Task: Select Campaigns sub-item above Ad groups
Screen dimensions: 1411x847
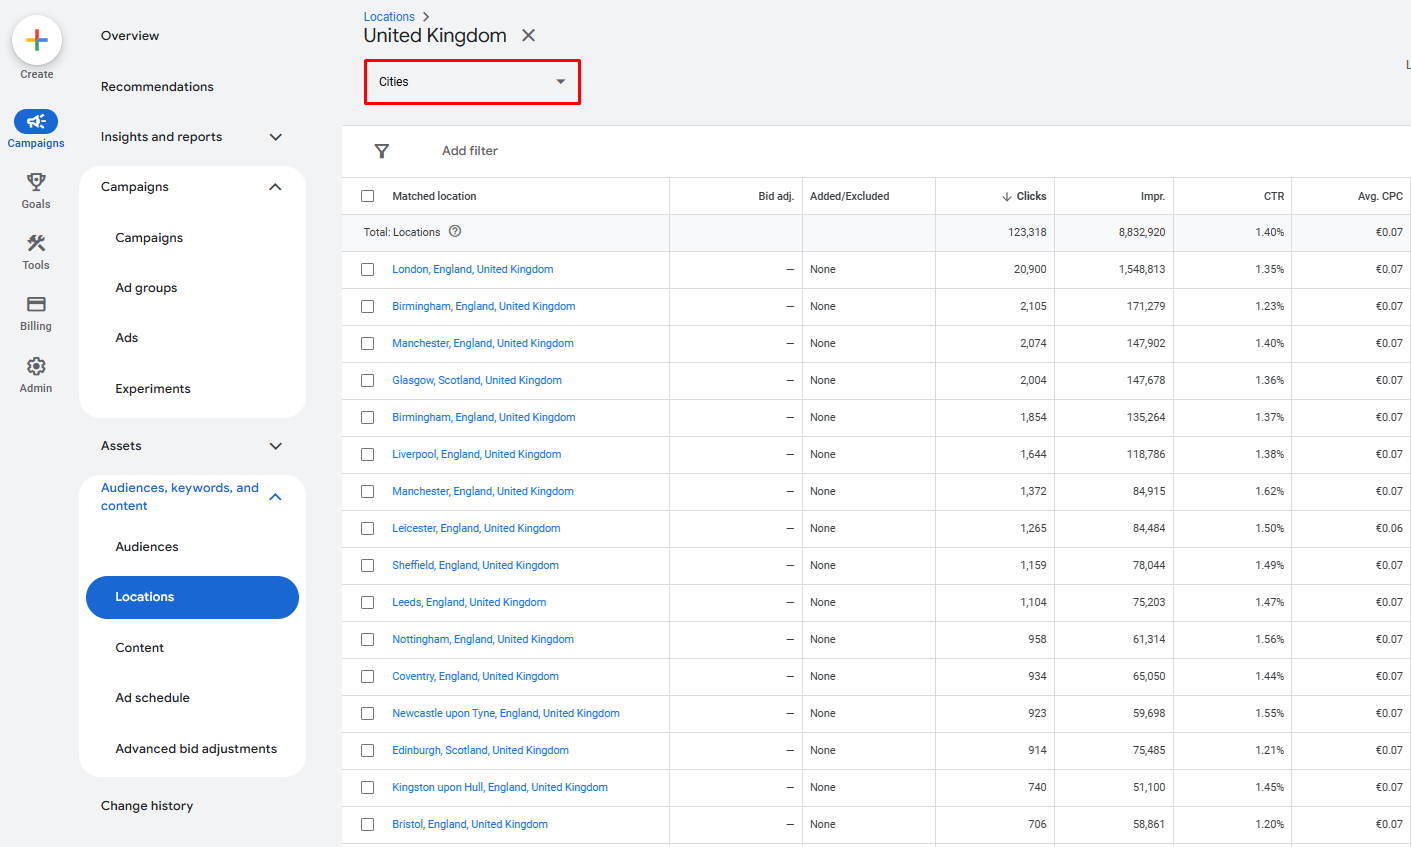Action: 149,238
